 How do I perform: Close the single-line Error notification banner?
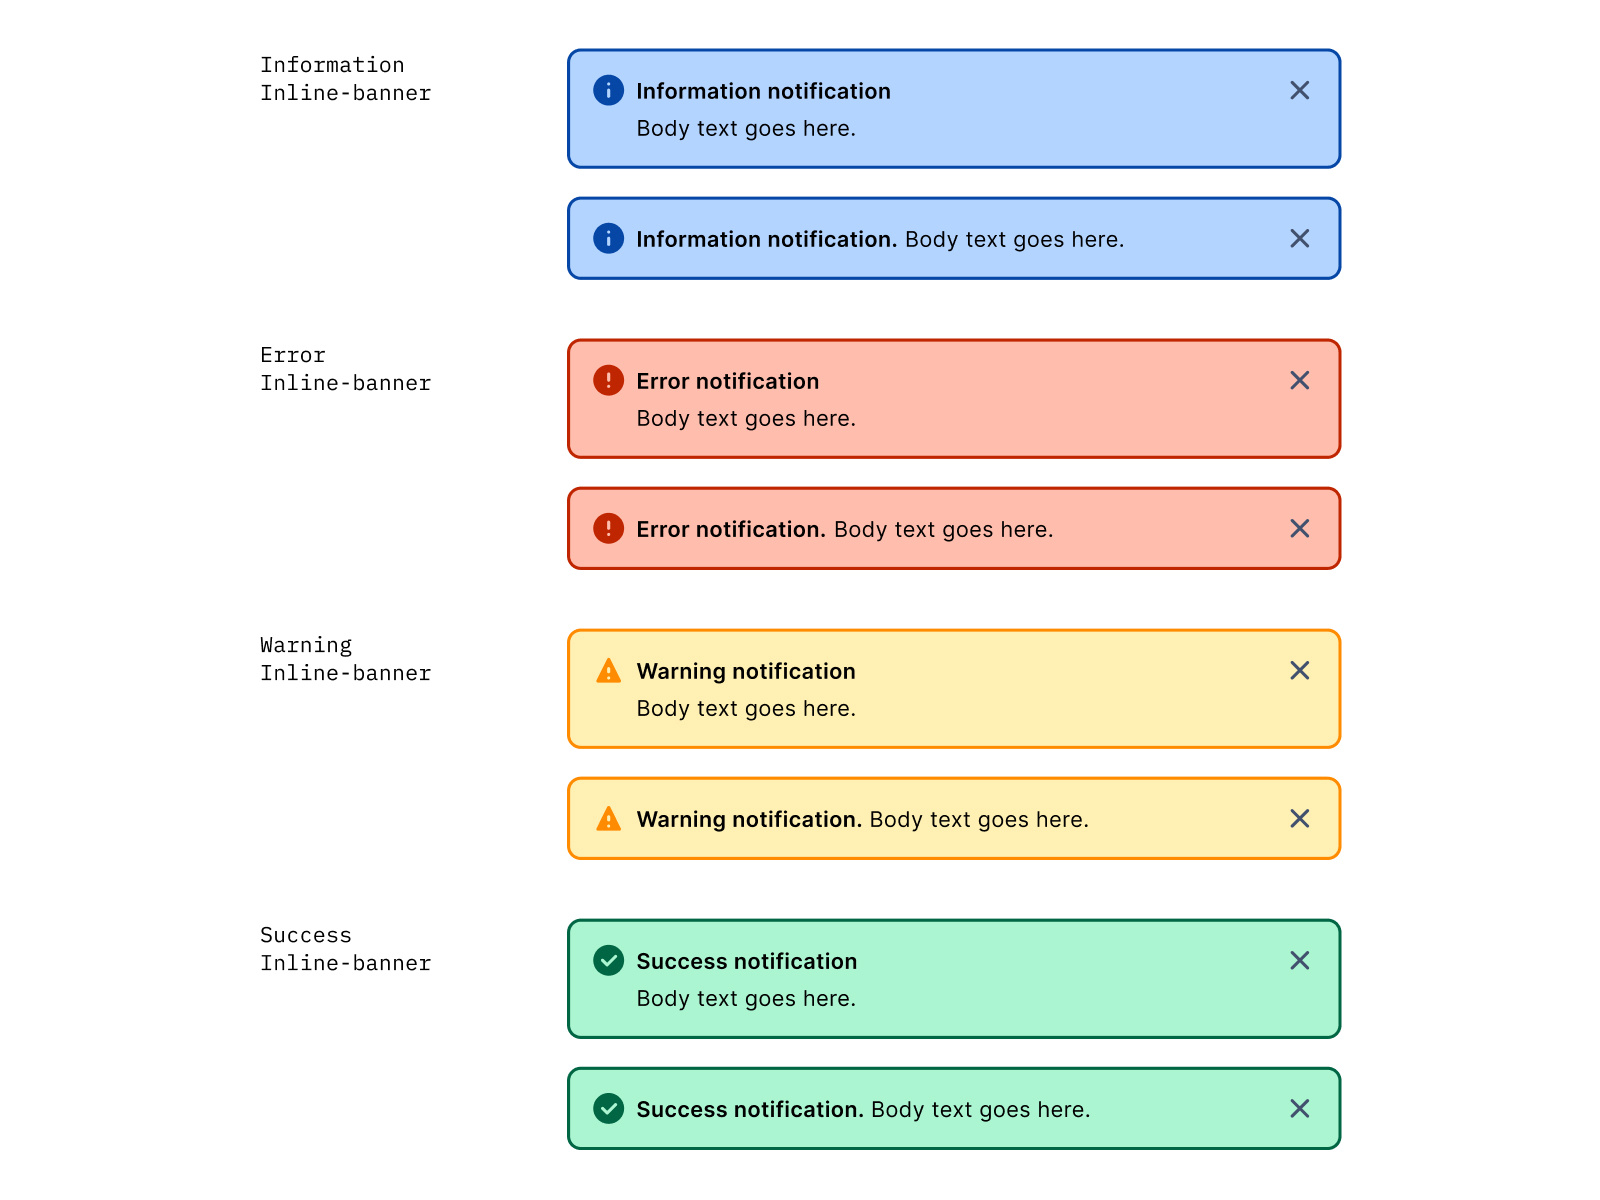[x=1299, y=529]
